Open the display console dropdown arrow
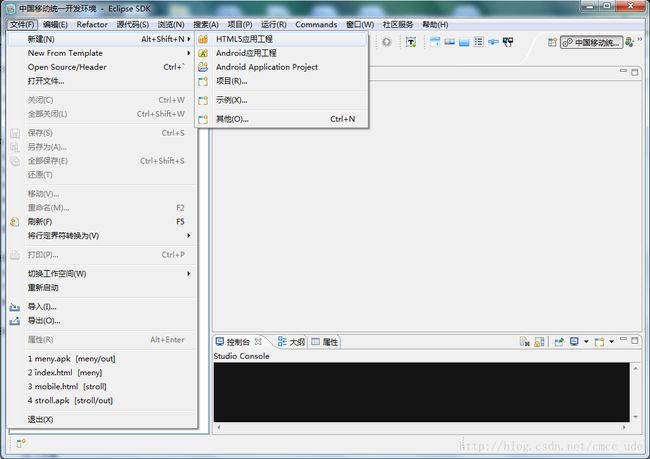 586,342
